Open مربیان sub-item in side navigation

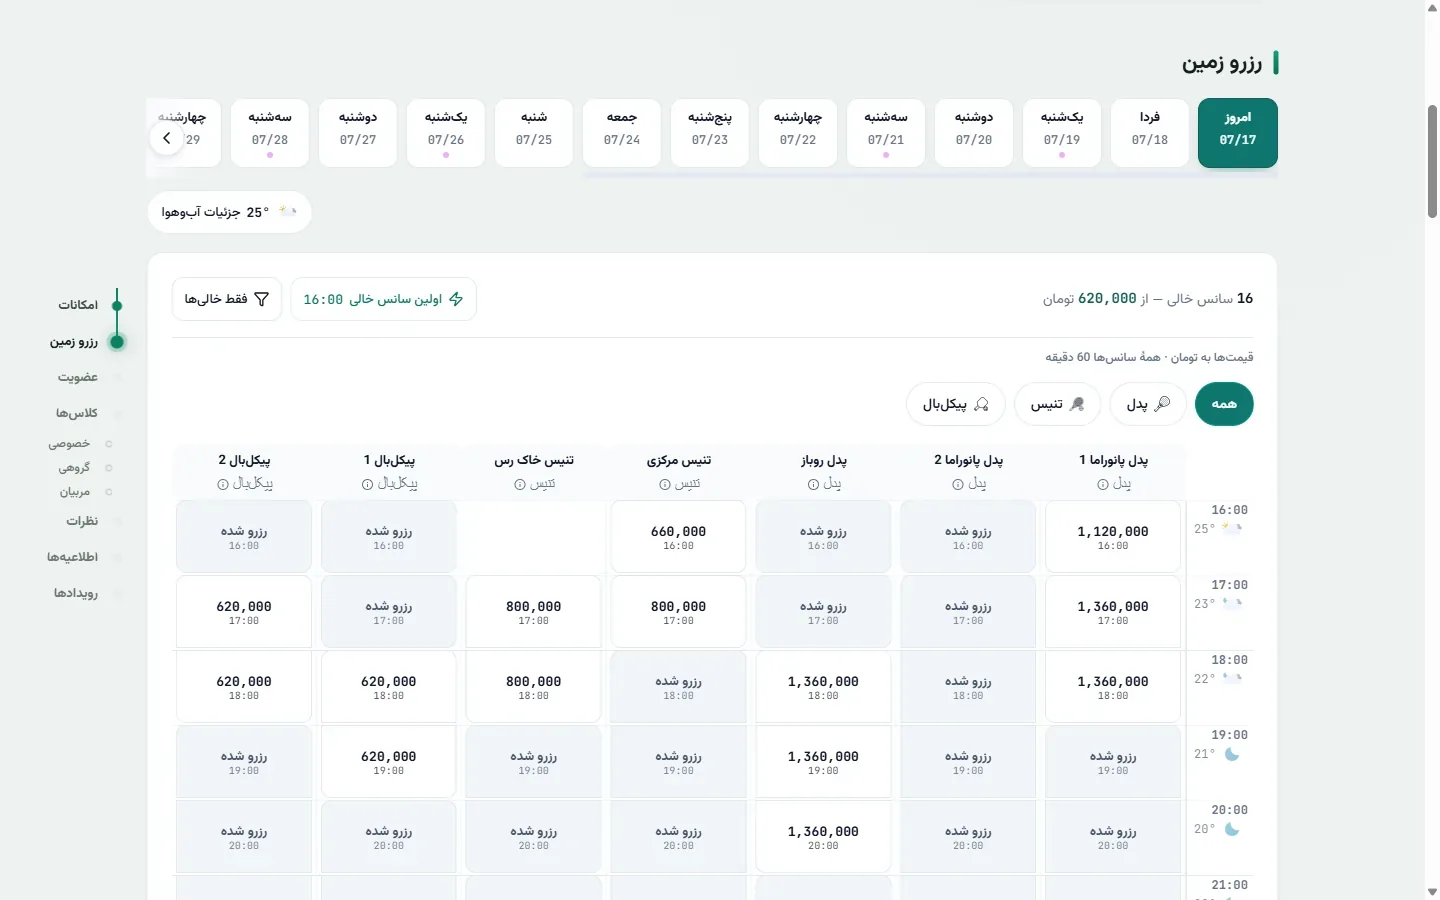(75, 491)
